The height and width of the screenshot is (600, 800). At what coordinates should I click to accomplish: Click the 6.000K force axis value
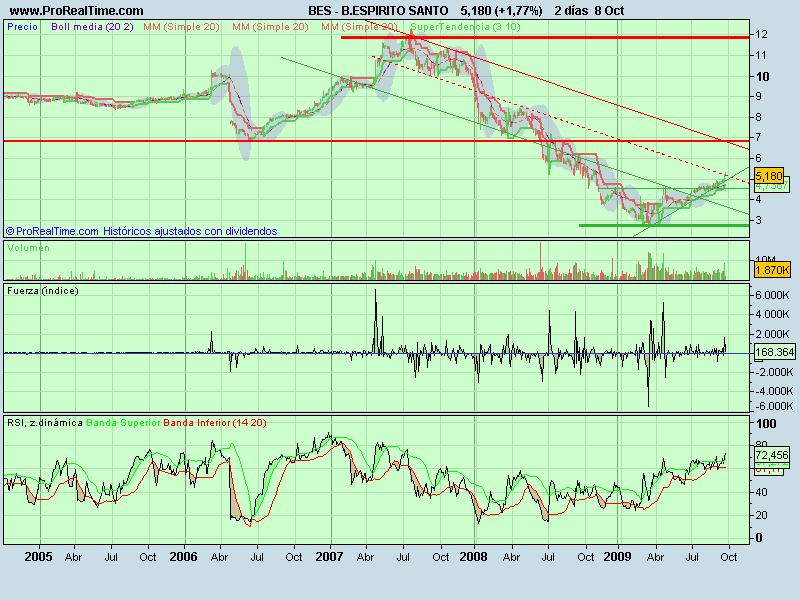tap(772, 295)
